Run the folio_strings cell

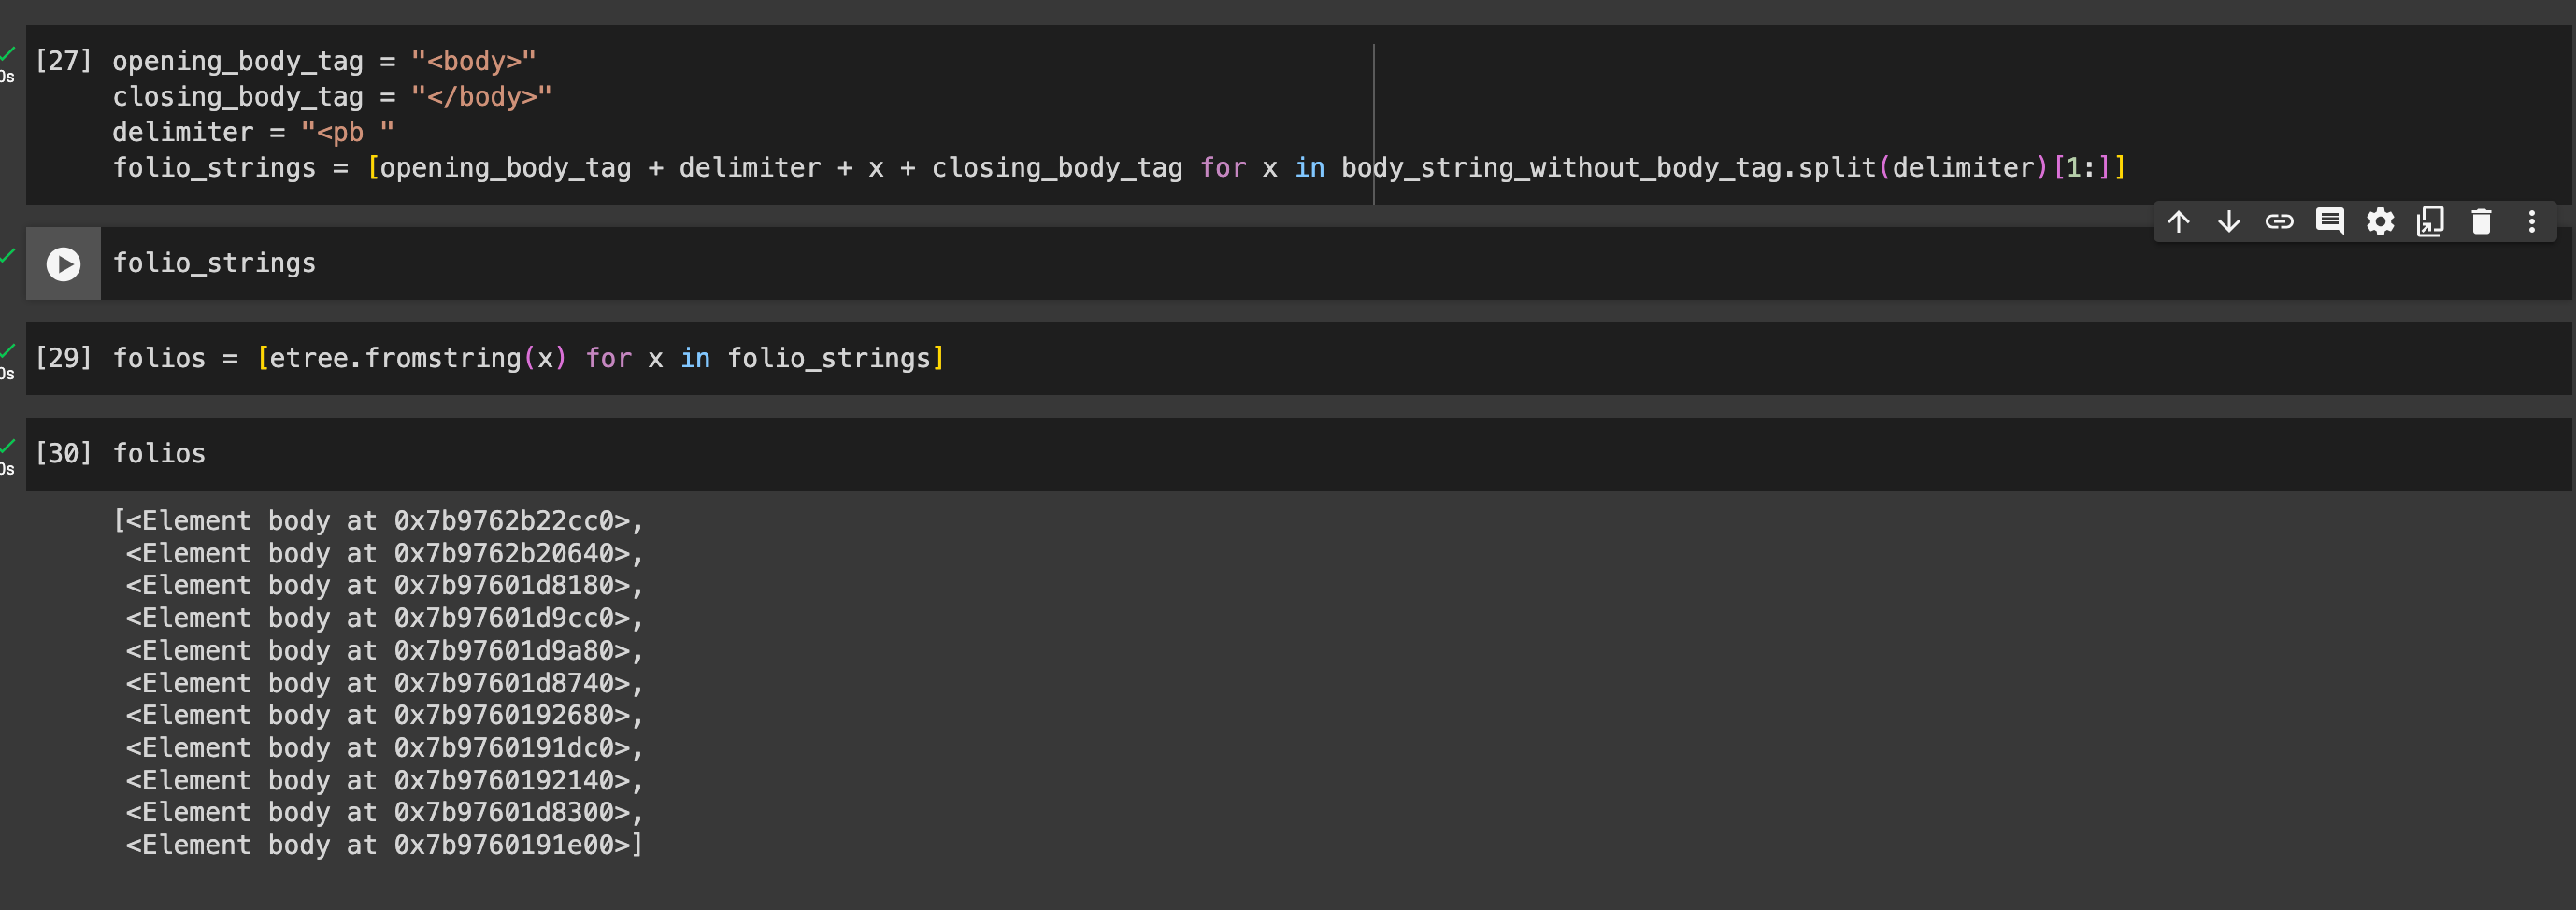pyautogui.click(x=63, y=264)
